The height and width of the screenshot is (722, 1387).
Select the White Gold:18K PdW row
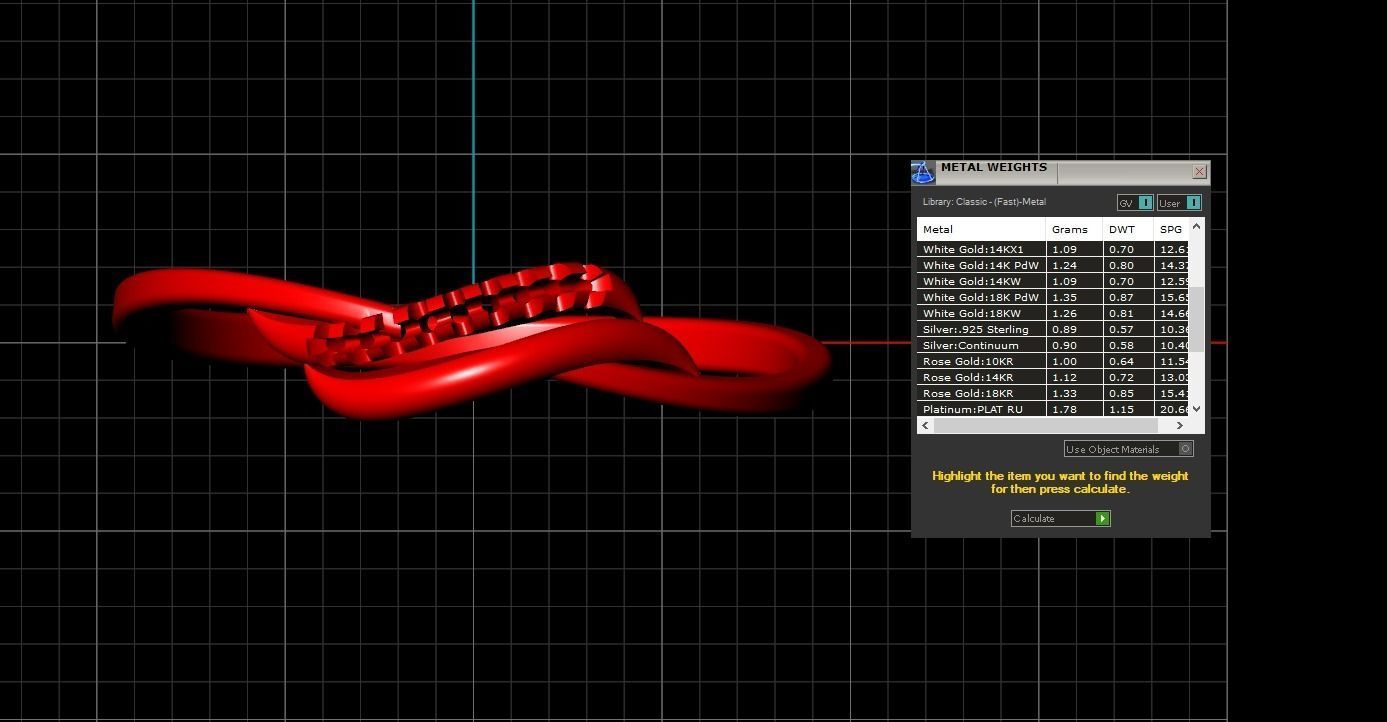click(x=1053, y=297)
